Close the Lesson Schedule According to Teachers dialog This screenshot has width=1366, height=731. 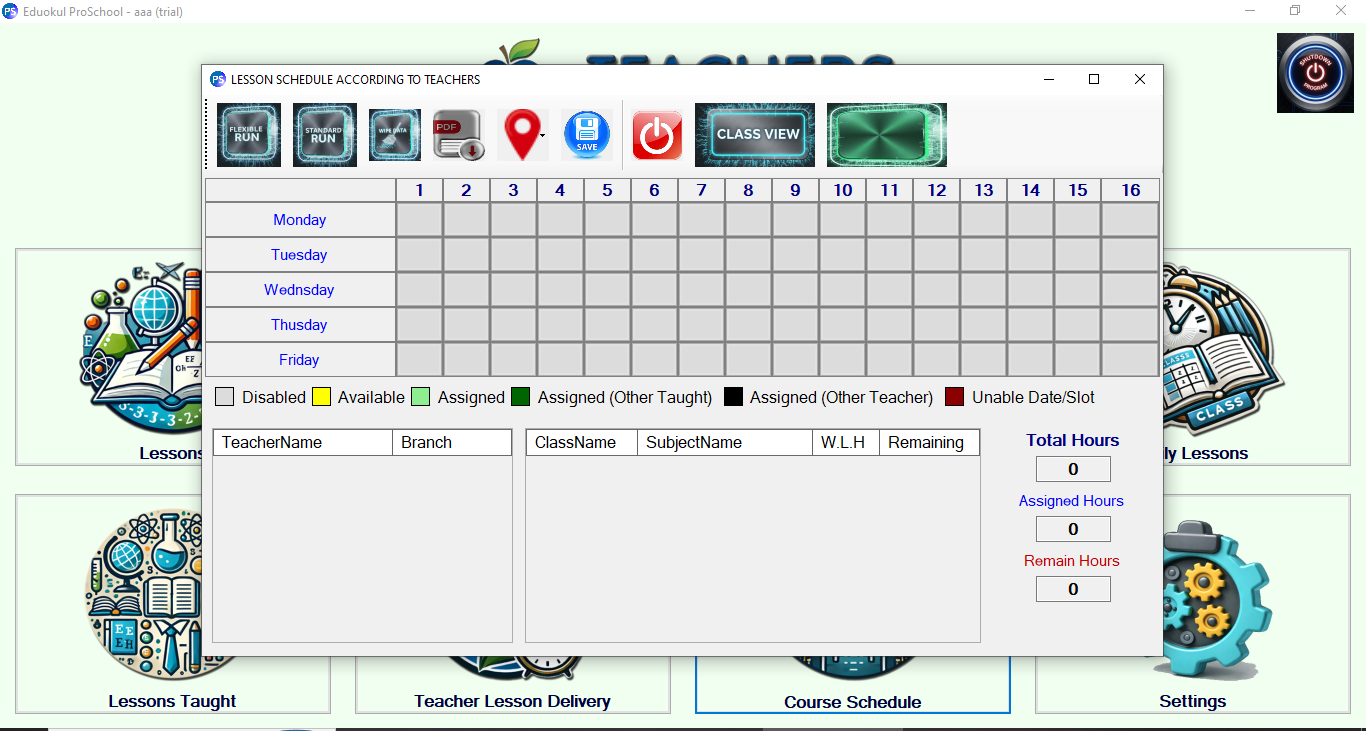1140,79
